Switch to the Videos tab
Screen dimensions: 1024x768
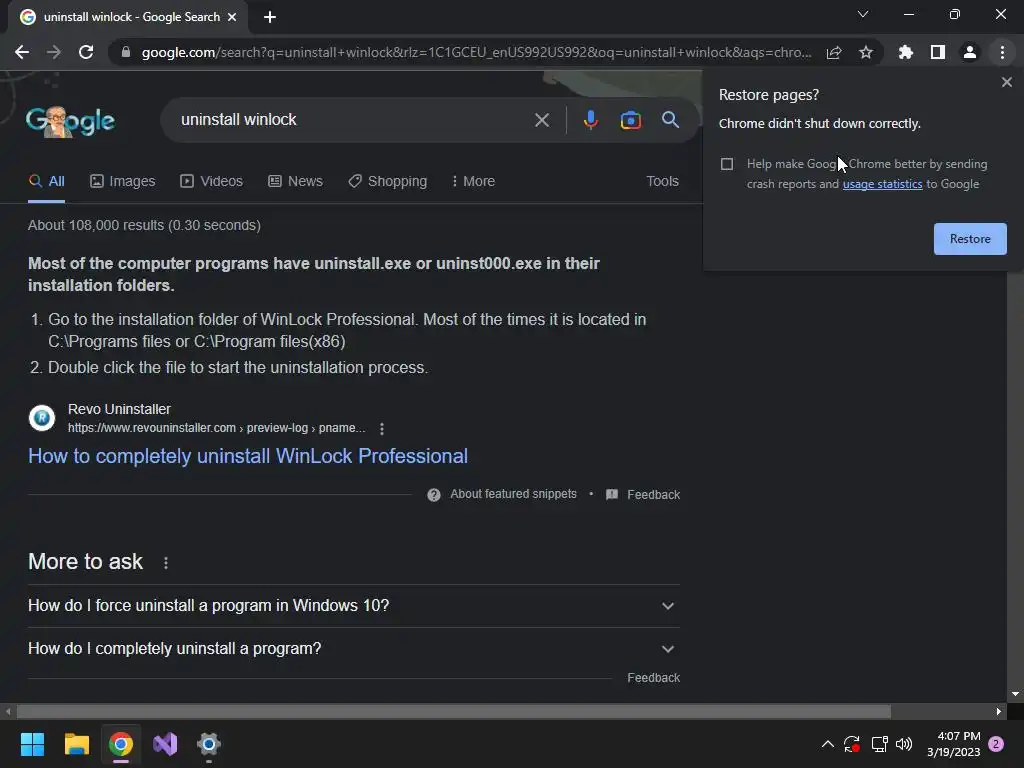[x=212, y=181]
